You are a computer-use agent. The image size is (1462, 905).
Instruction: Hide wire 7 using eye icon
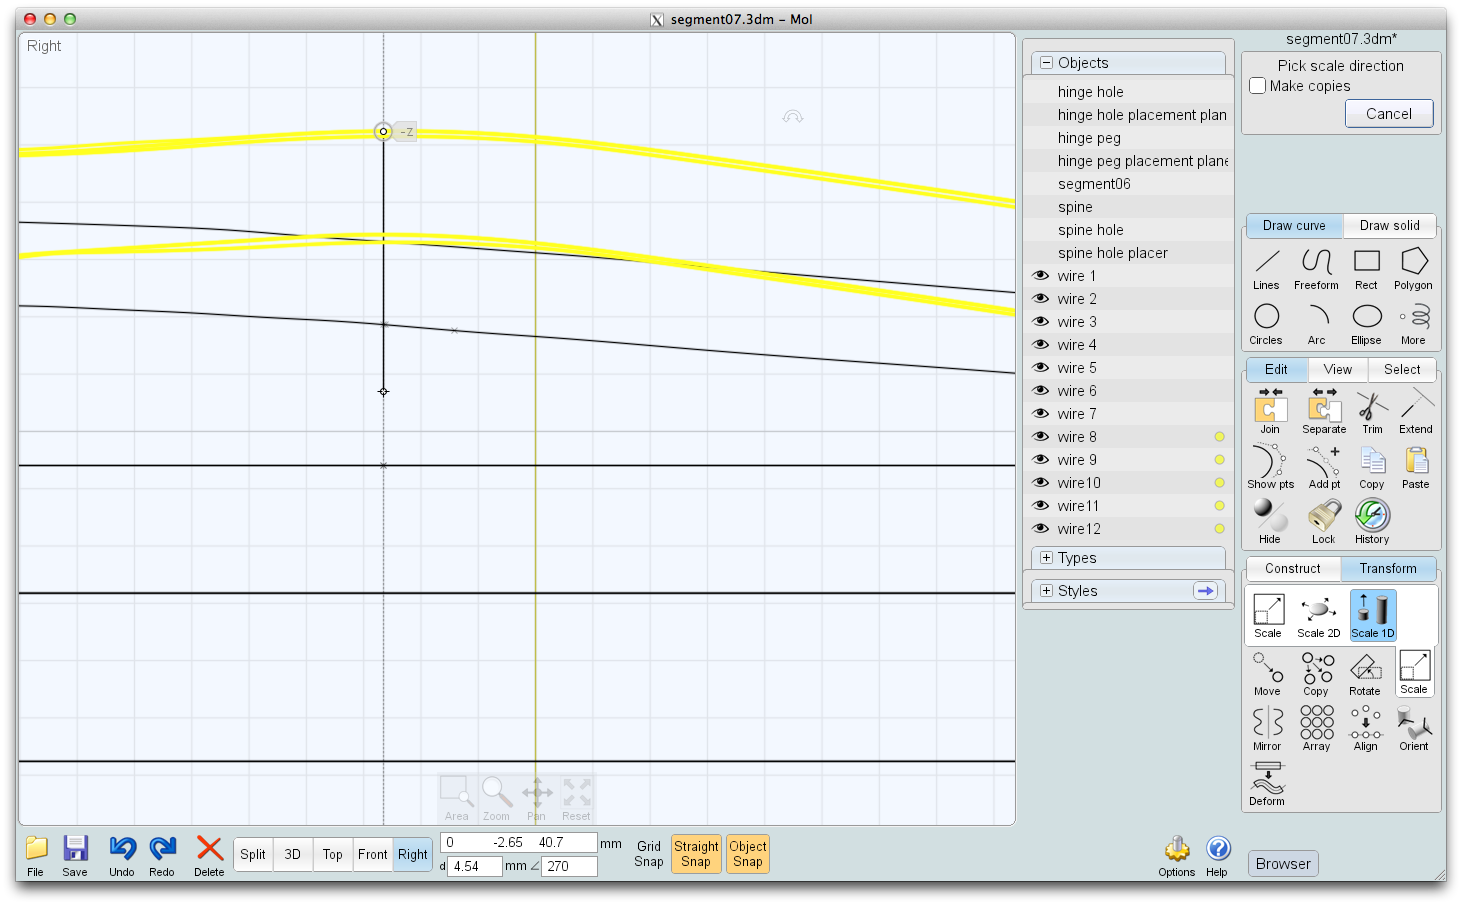tap(1041, 414)
